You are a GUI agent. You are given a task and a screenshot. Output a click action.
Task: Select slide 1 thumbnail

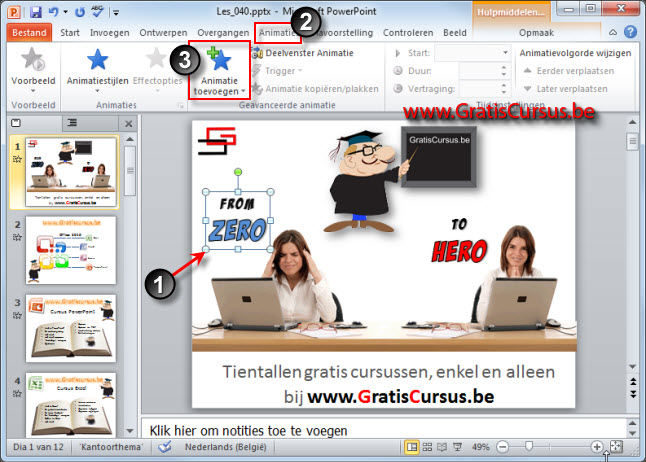(x=71, y=172)
